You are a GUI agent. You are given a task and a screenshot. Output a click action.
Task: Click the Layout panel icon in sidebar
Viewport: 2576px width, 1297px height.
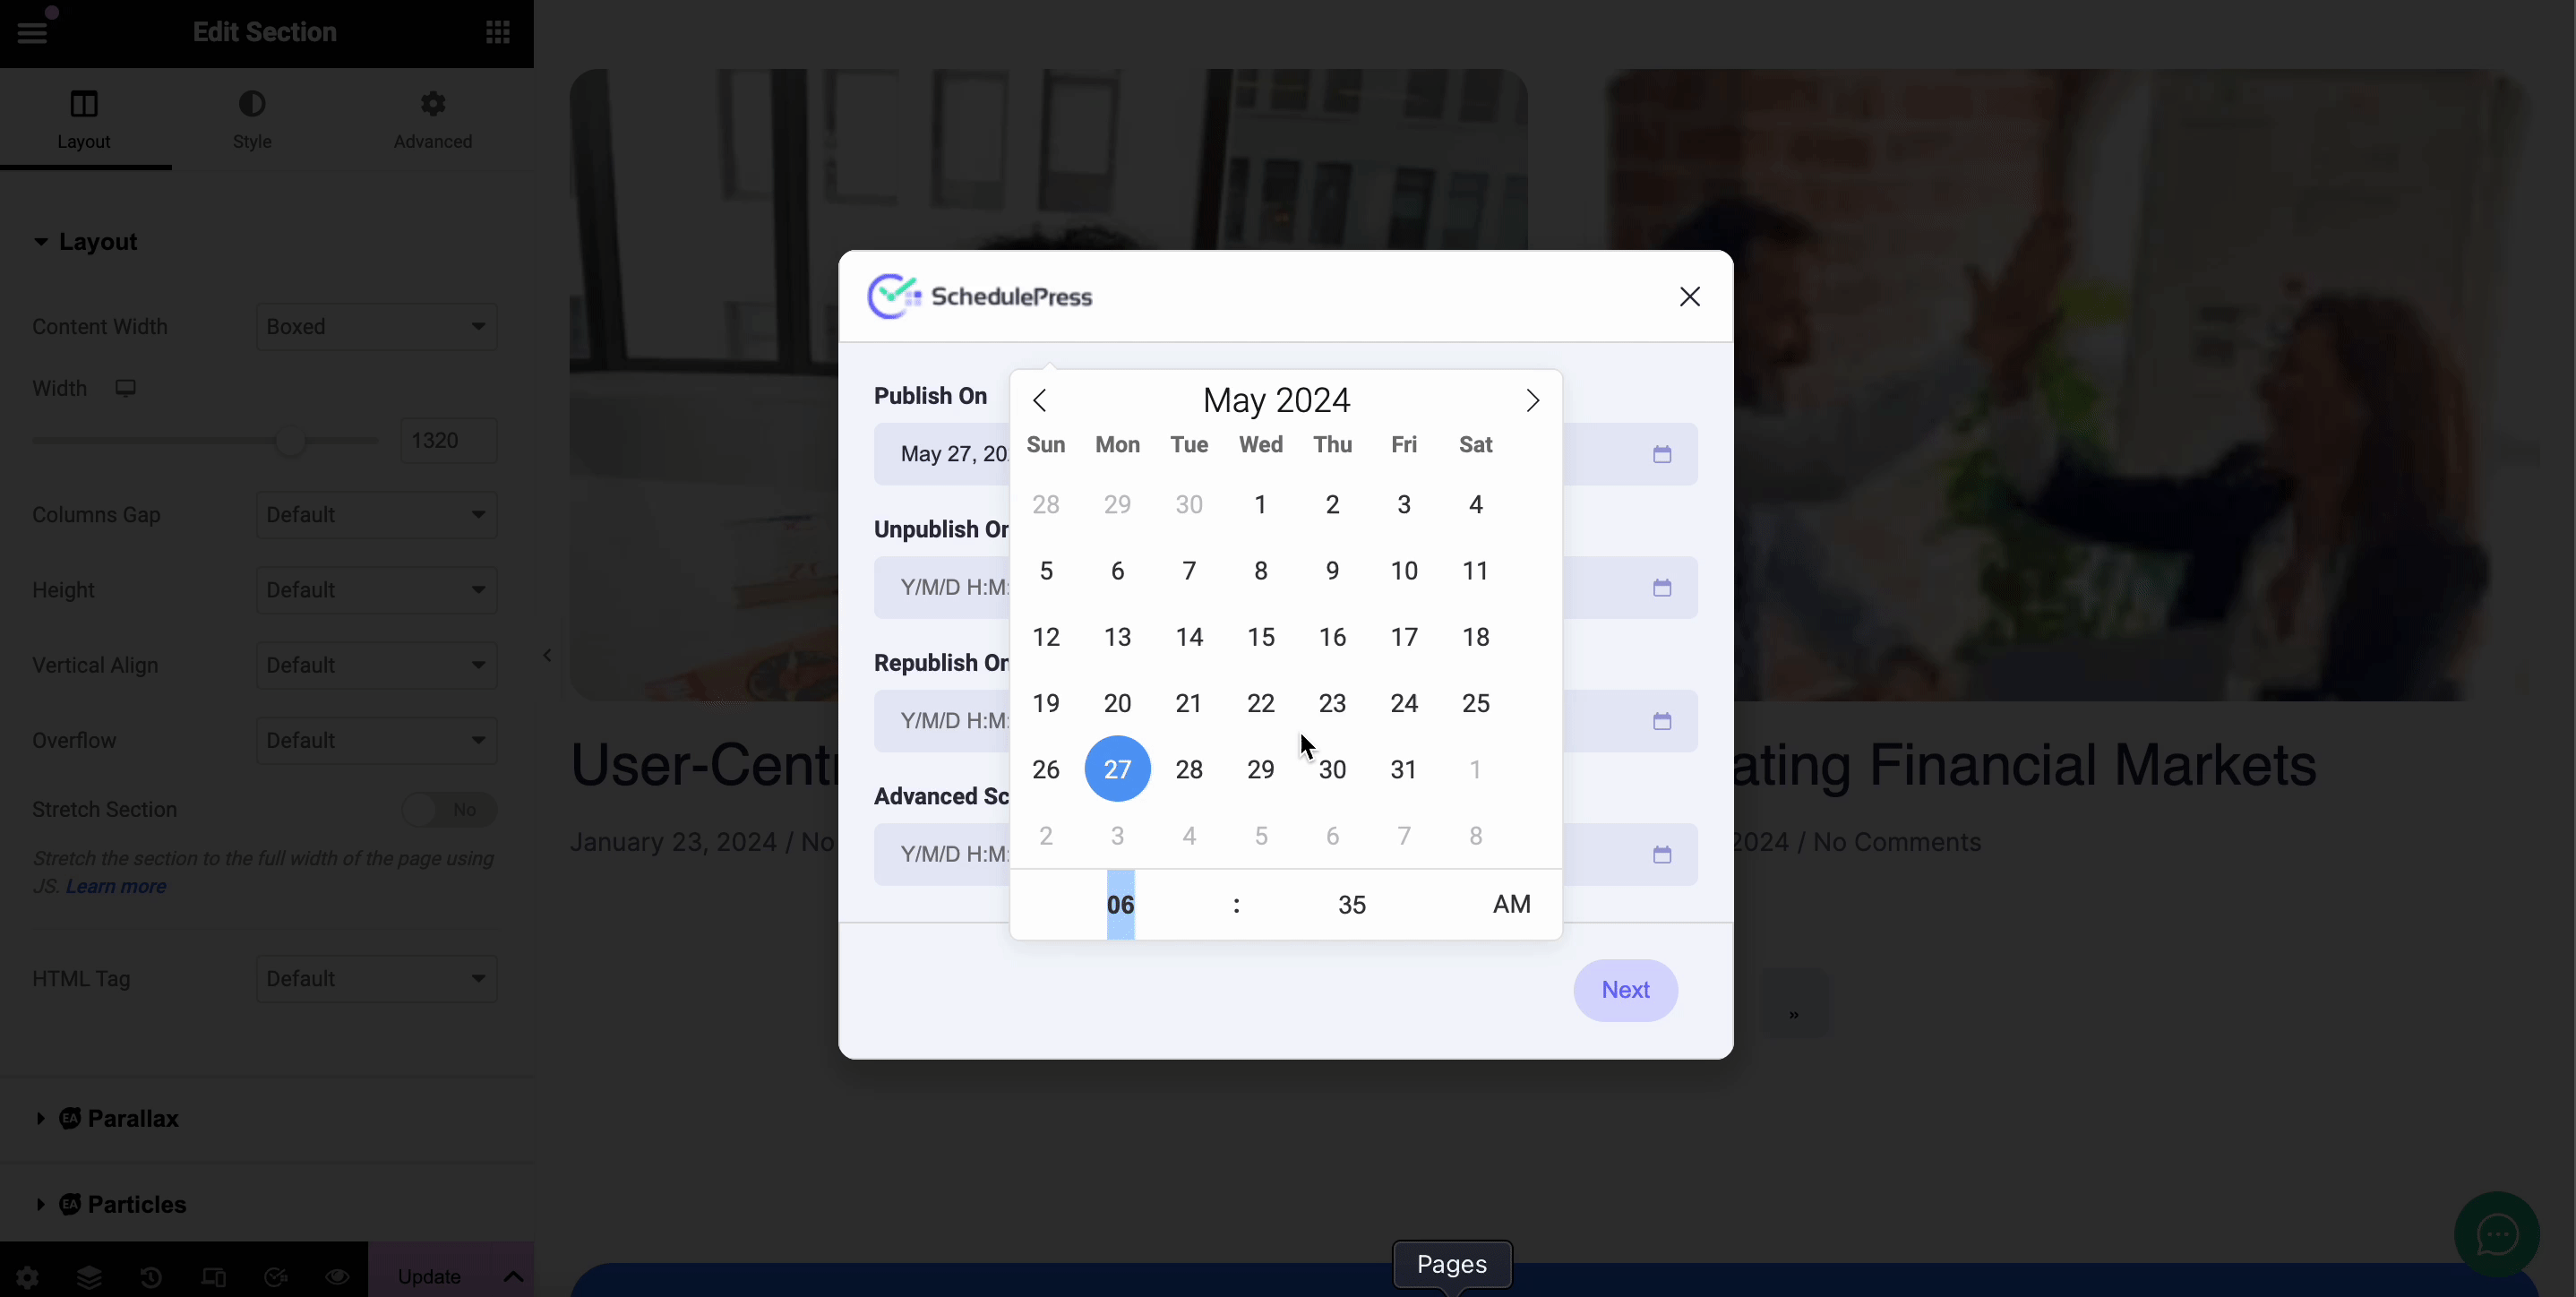(84, 103)
